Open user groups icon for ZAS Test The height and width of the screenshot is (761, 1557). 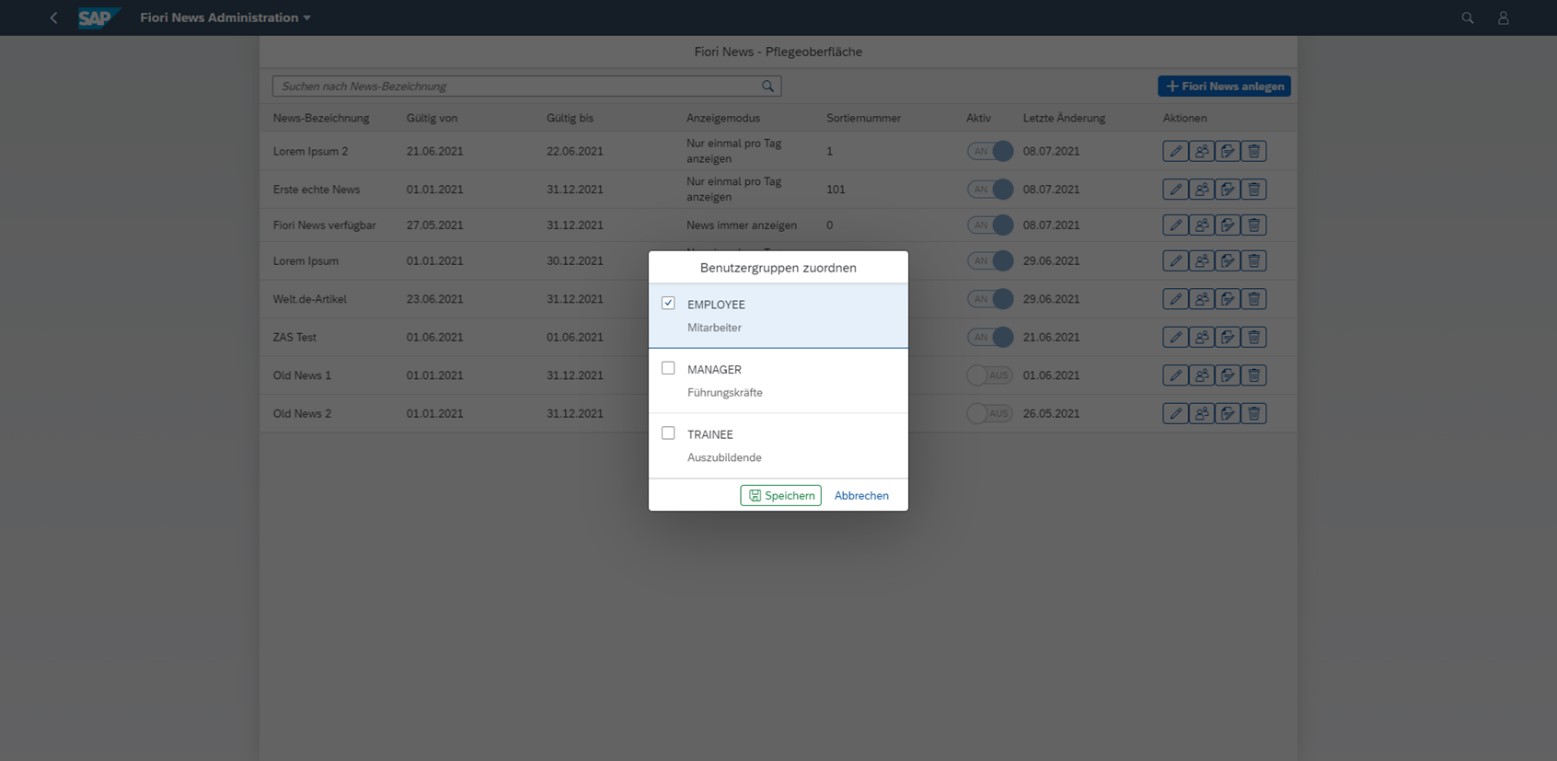click(x=1201, y=337)
